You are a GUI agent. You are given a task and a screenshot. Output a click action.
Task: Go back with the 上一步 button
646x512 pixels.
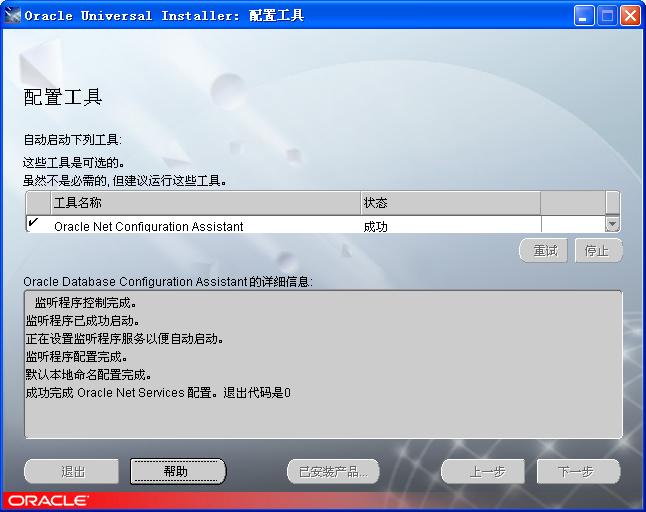[483, 471]
